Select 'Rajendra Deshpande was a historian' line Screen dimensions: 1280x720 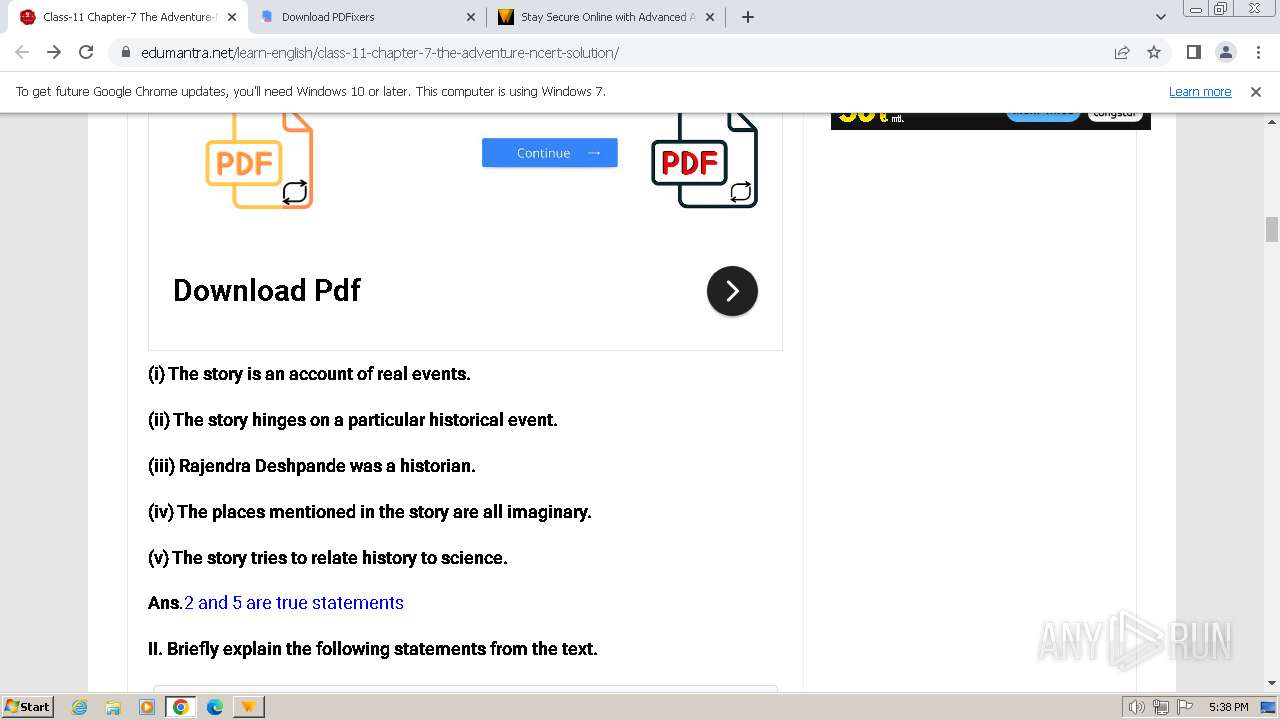coord(312,466)
